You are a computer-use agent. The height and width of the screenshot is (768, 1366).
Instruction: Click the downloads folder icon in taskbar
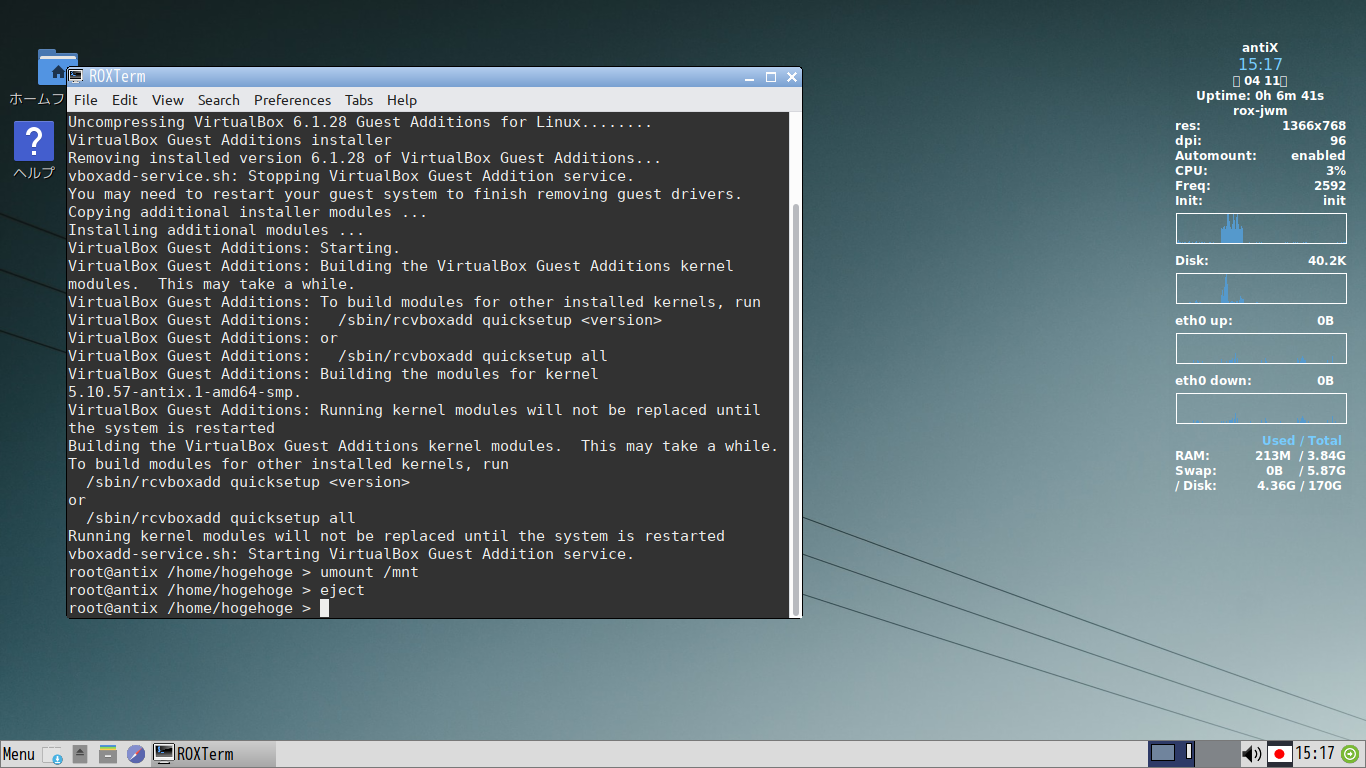(53, 754)
